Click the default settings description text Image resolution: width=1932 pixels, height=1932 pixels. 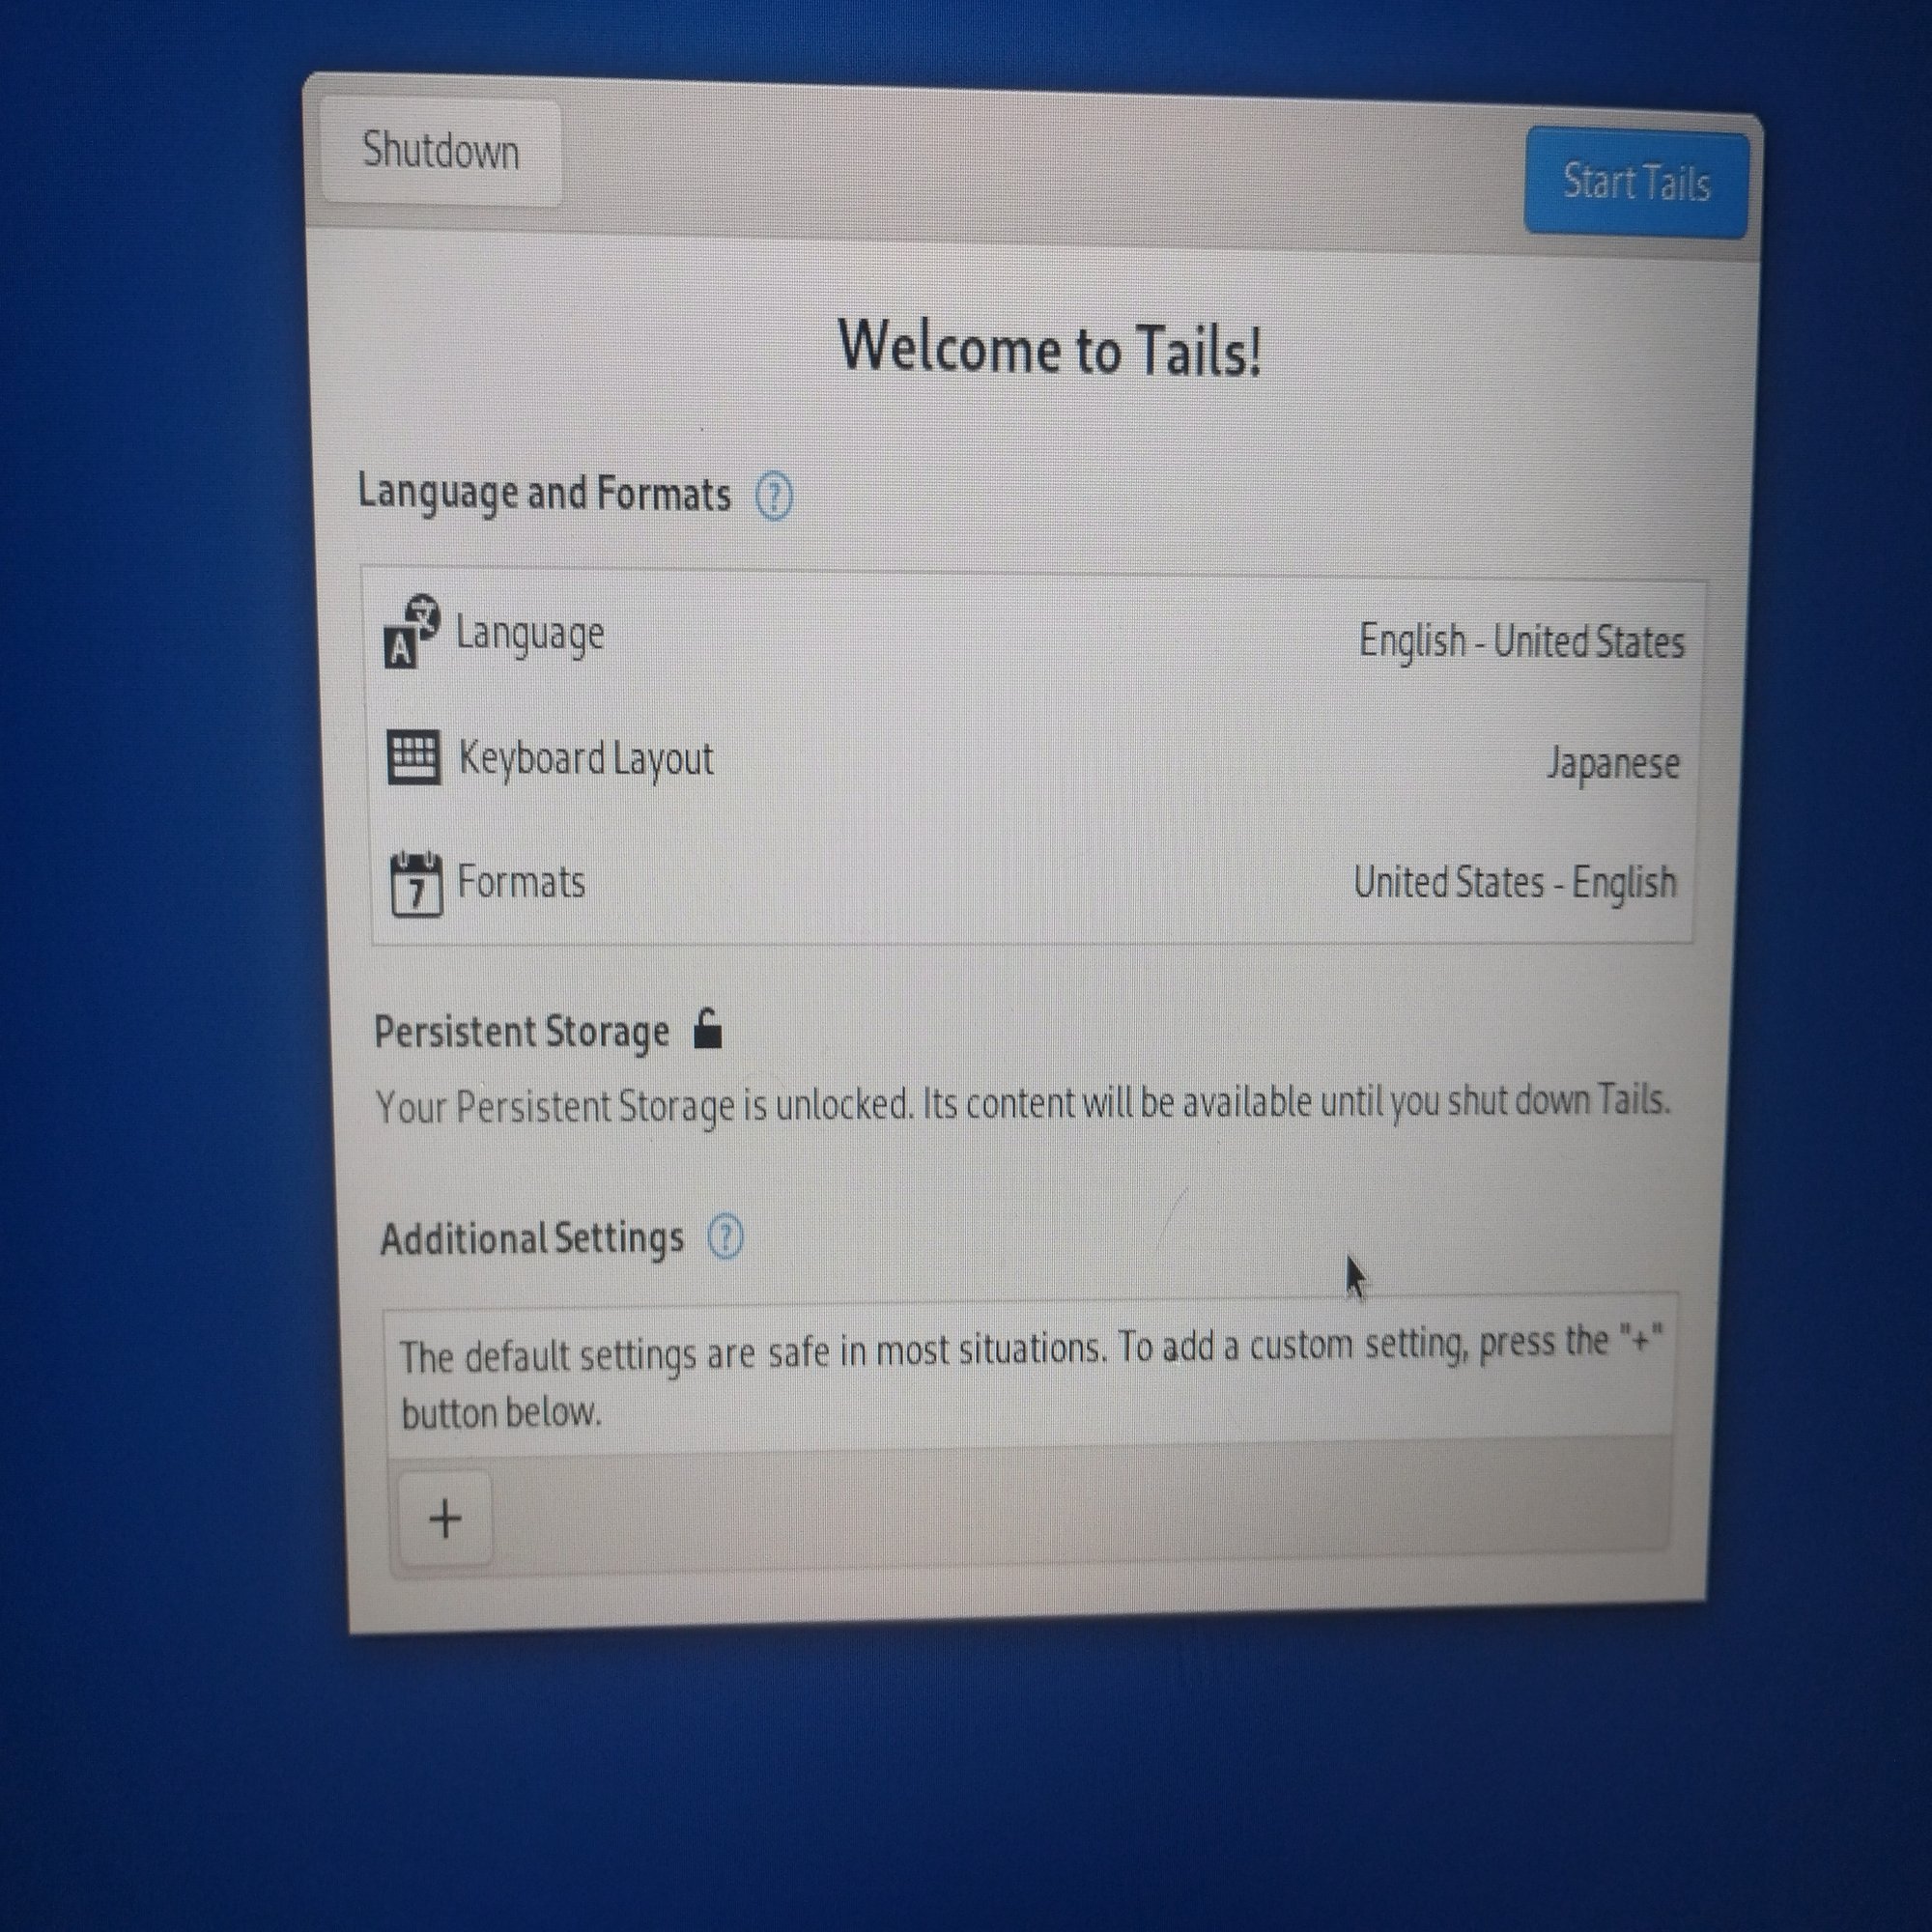pyautogui.click(x=1030, y=1377)
